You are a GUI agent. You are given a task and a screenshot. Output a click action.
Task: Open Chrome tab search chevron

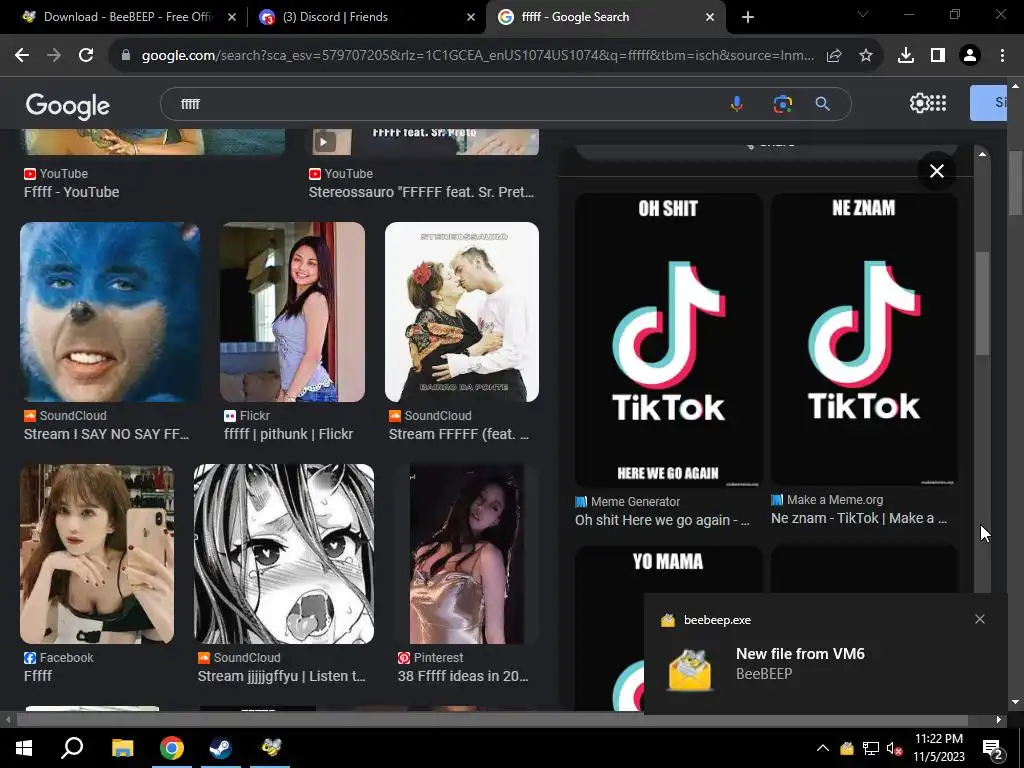pyautogui.click(x=863, y=14)
